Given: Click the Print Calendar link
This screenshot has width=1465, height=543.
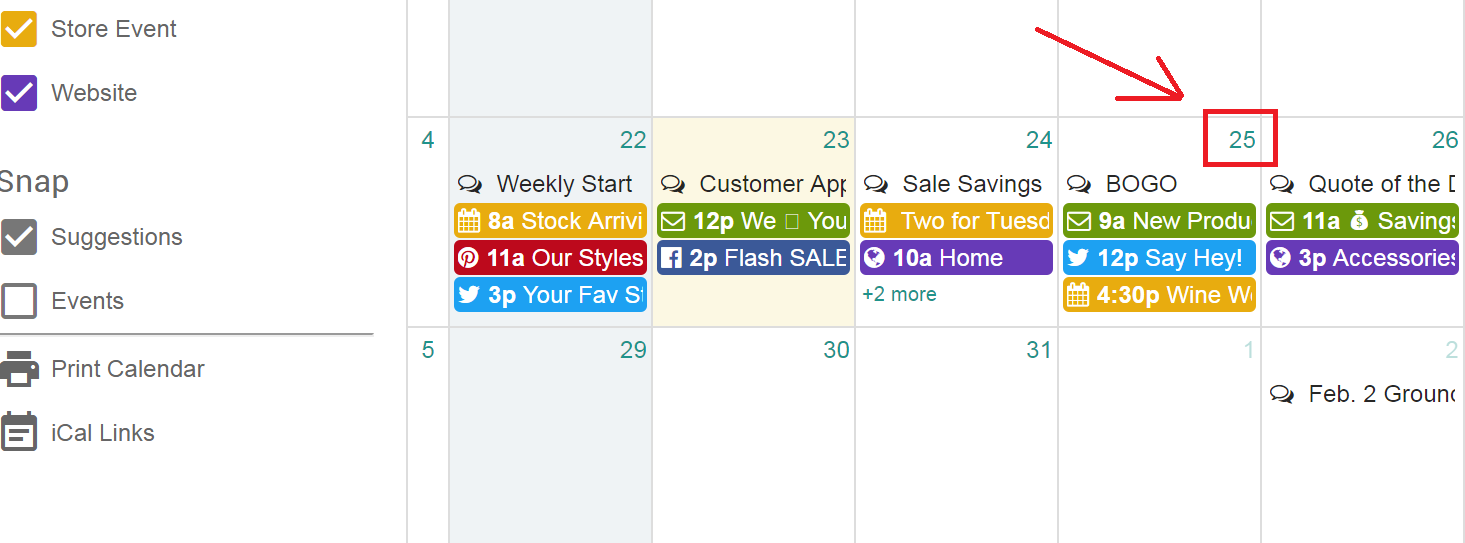Looking at the screenshot, I should point(127,369).
